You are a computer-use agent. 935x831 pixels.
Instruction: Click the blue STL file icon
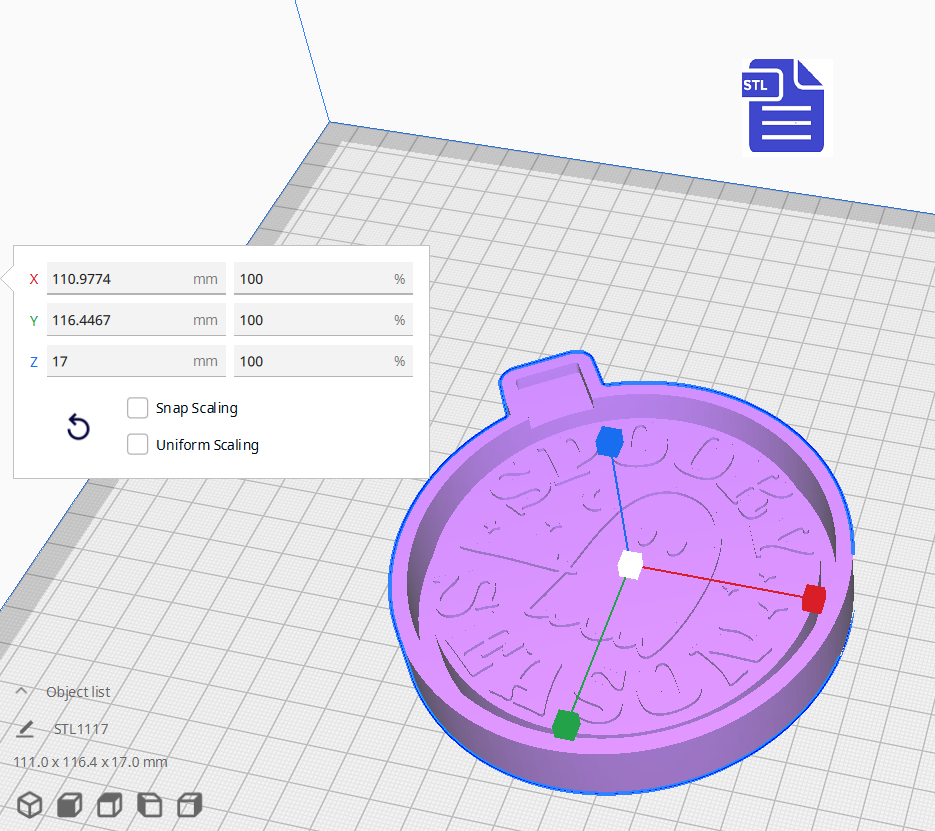pyautogui.click(x=786, y=106)
